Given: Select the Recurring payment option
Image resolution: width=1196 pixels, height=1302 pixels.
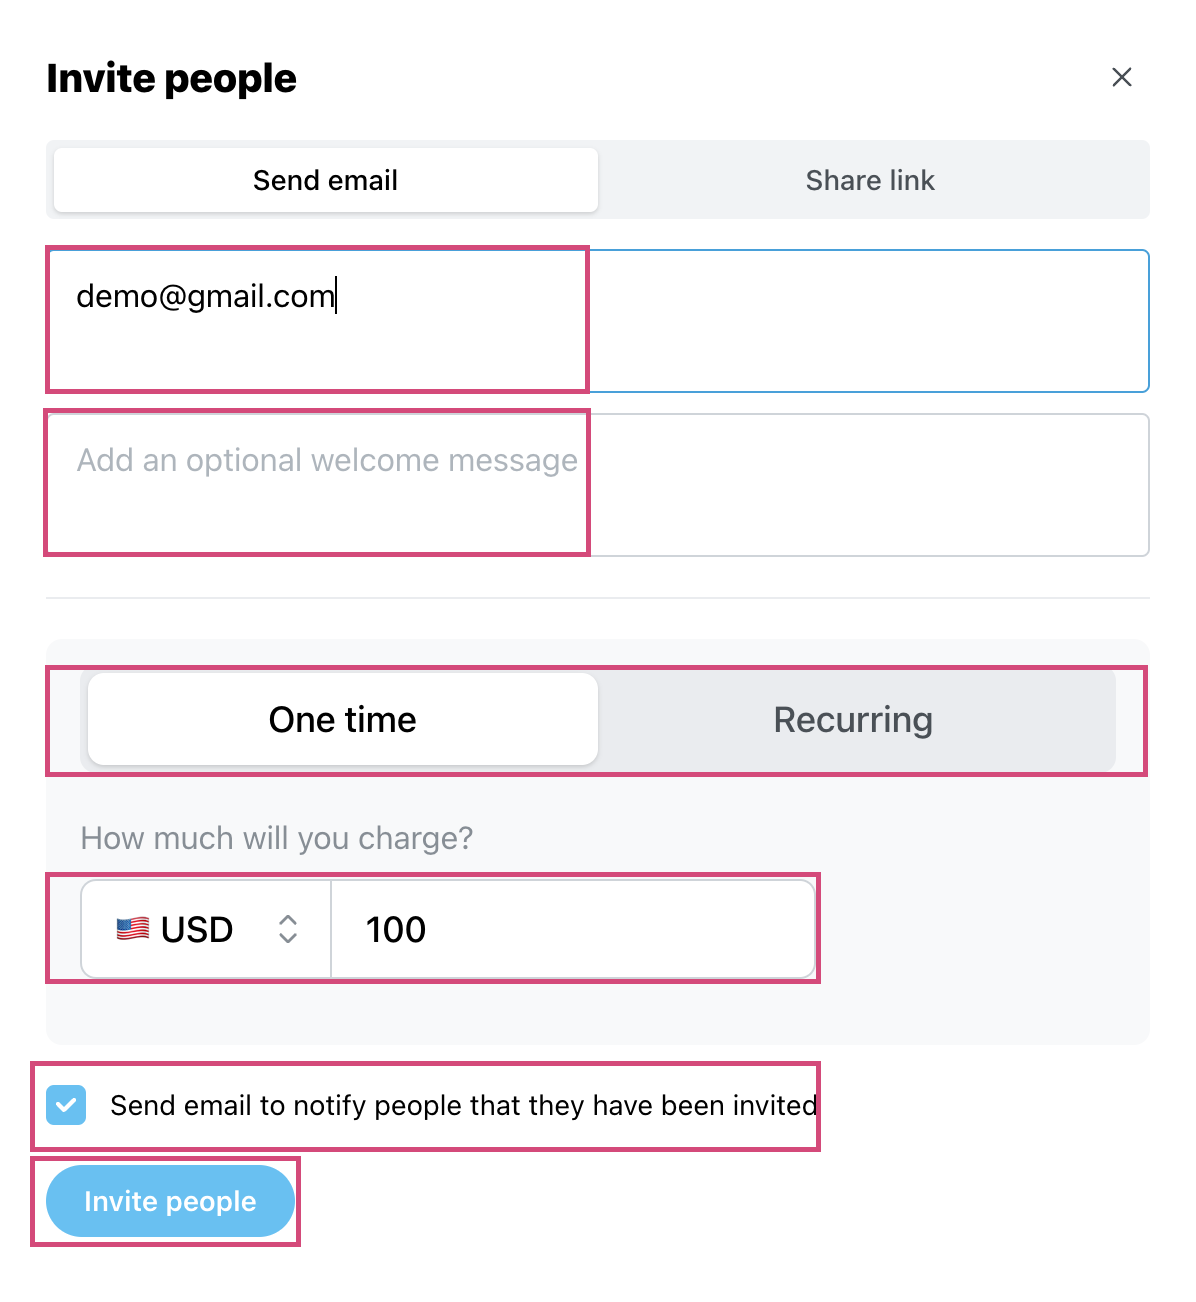Looking at the screenshot, I should 853,719.
